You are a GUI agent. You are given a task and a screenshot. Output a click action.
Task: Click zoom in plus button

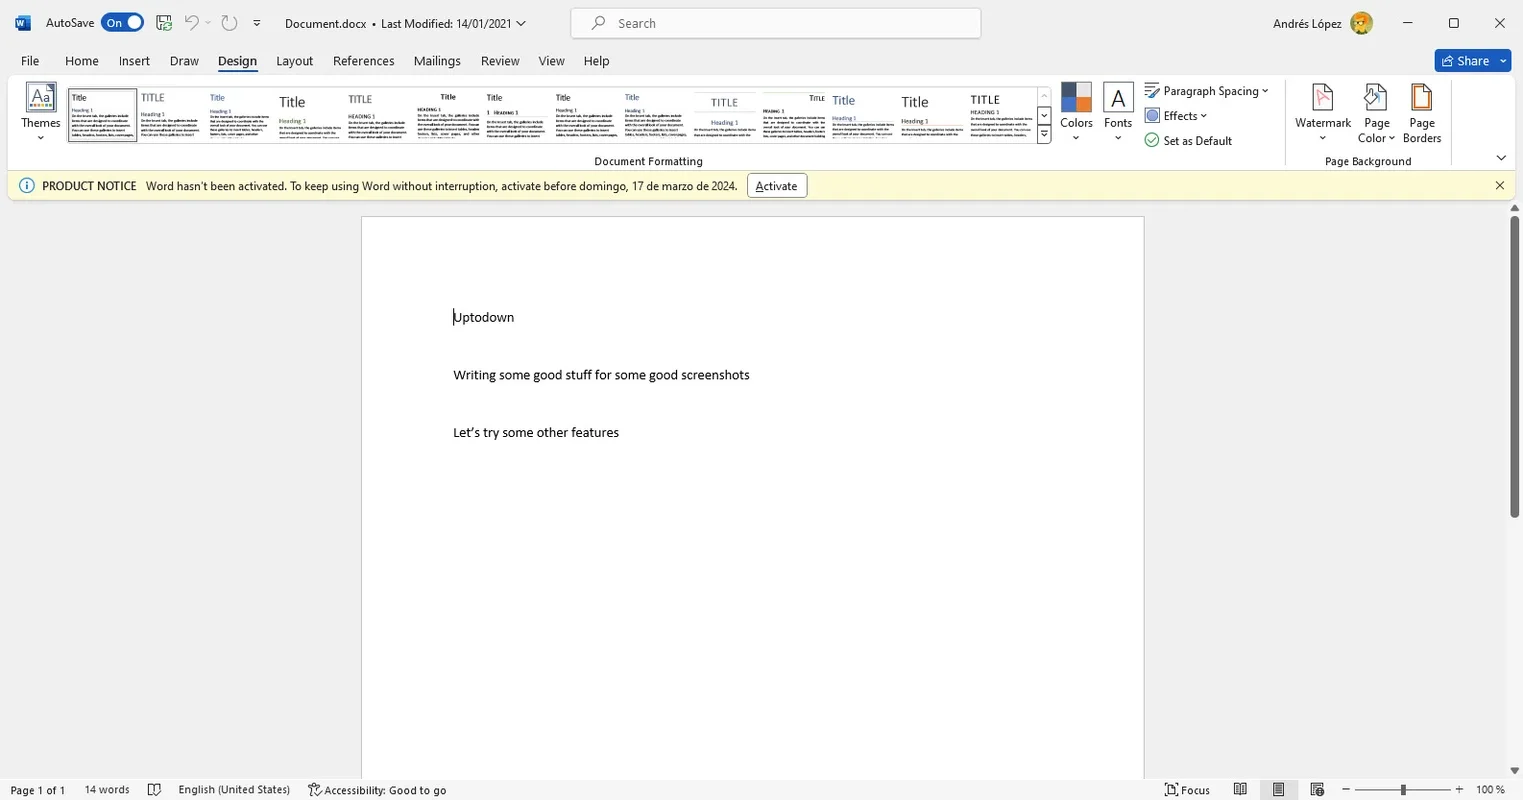[1460, 790]
